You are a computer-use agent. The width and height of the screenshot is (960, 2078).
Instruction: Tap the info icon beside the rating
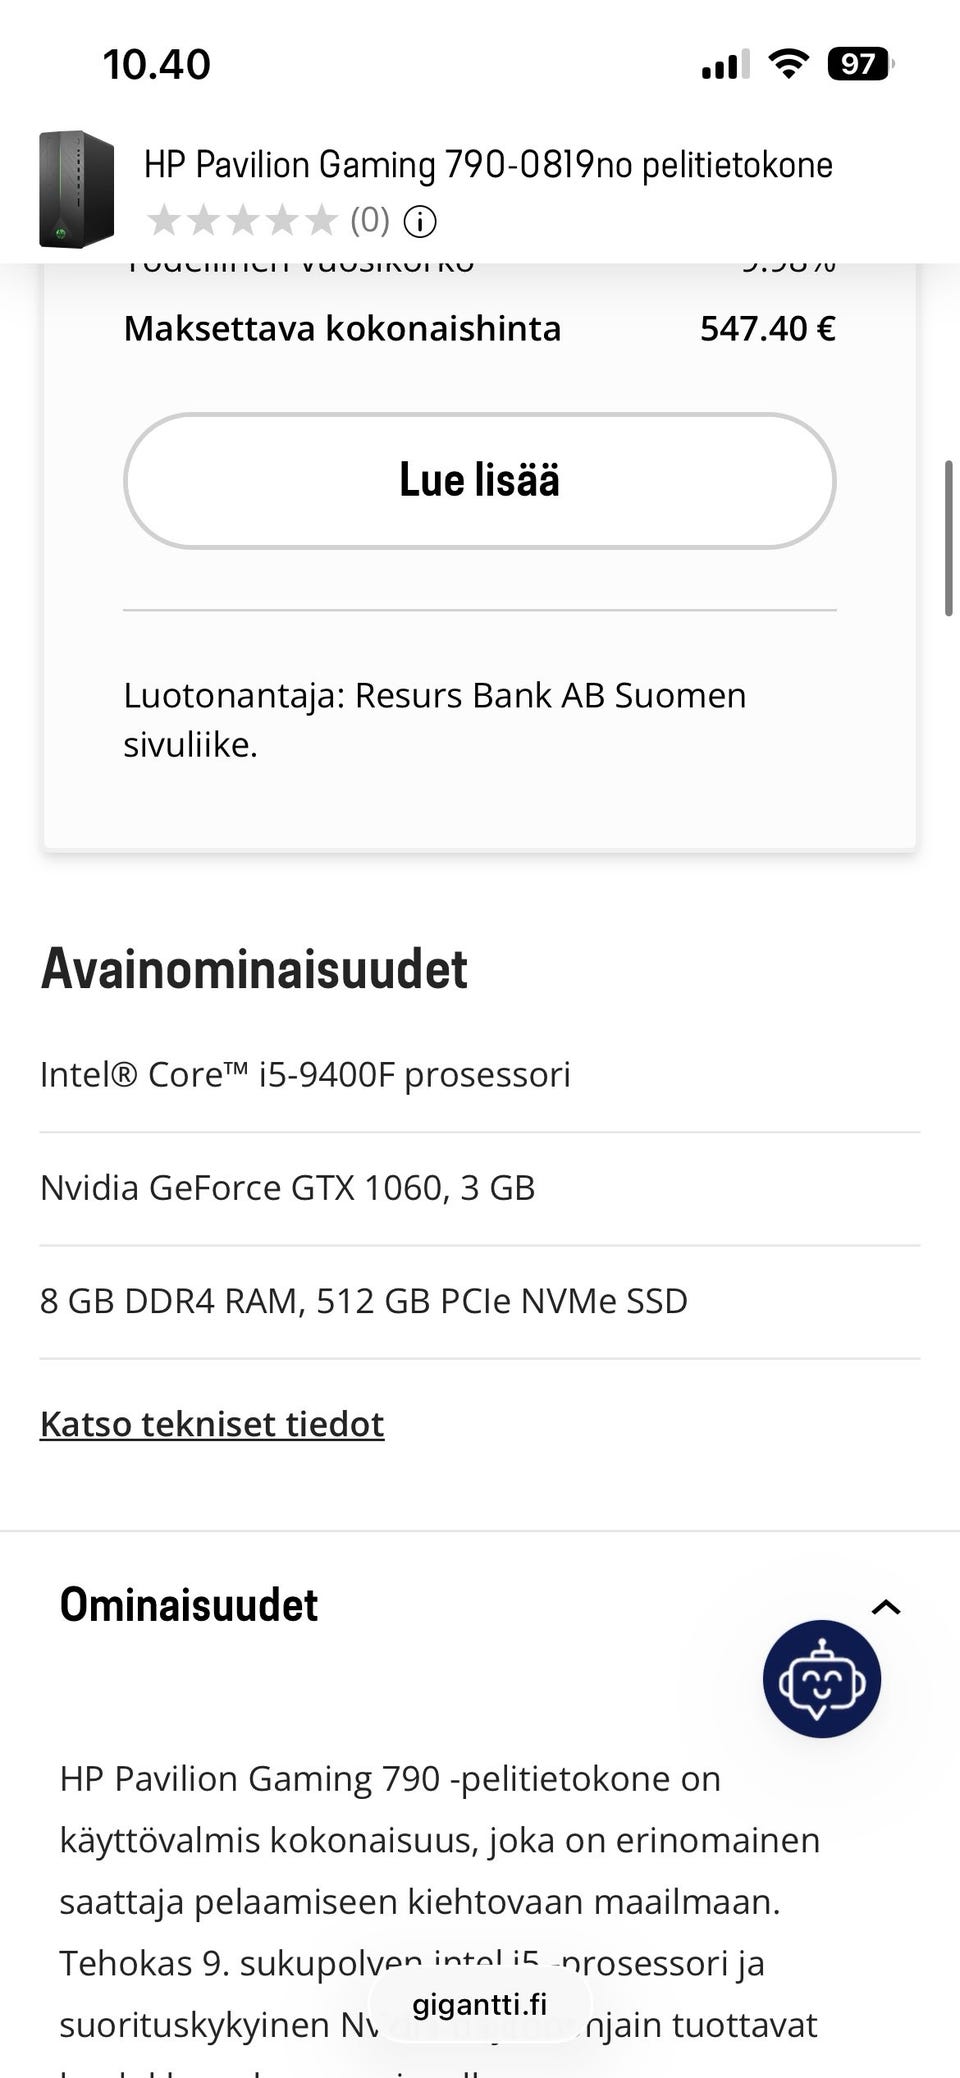(x=420, y=221)
